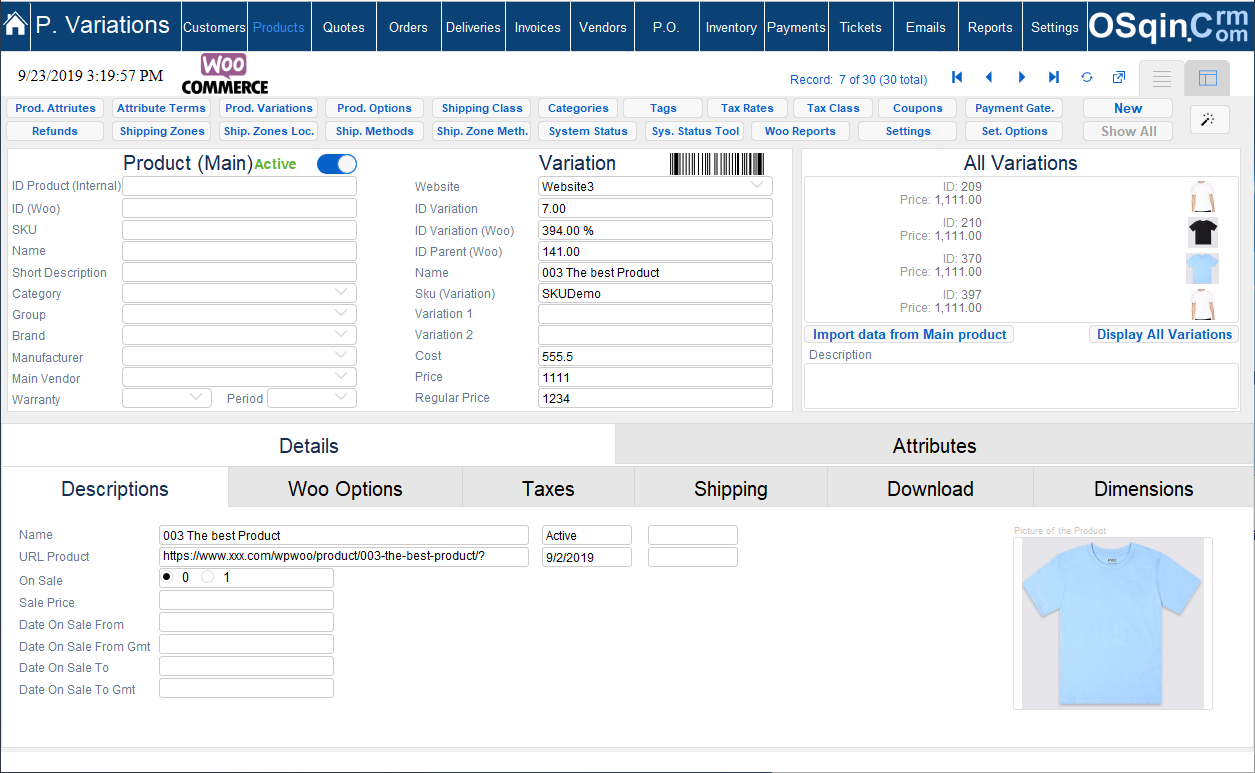This screenshot has width=1255, height=773.
Task: Open the Payment Gate. button
Action: tap(1014, 108)
